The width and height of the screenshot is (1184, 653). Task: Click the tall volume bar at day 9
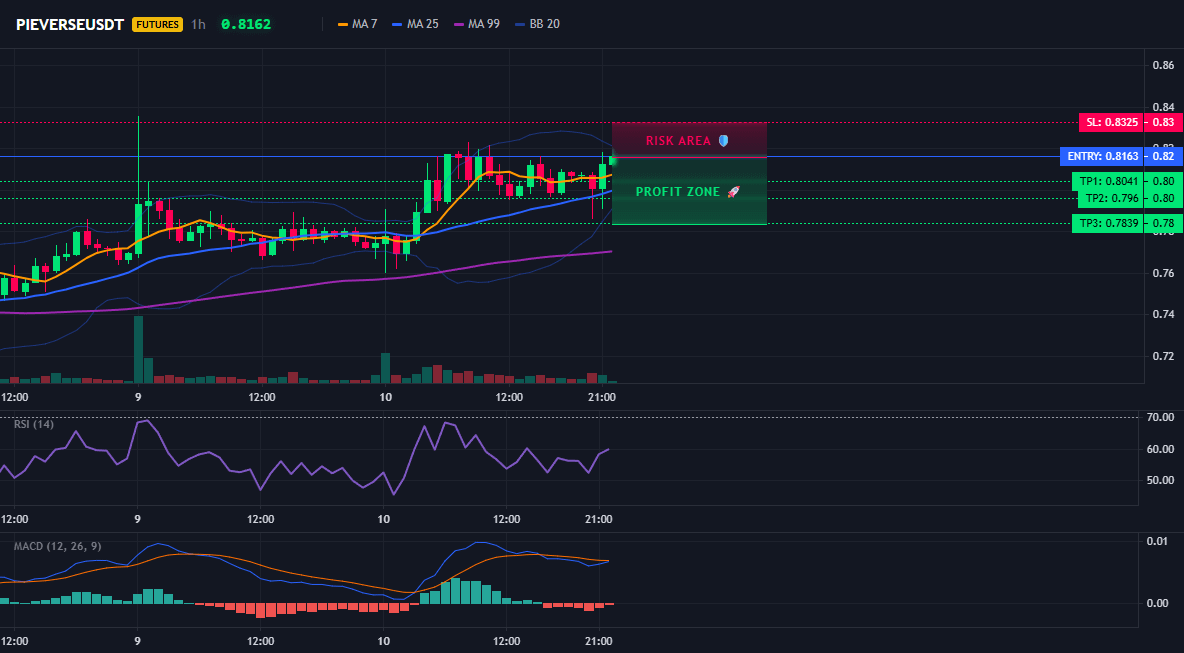(x=138, y=350)
